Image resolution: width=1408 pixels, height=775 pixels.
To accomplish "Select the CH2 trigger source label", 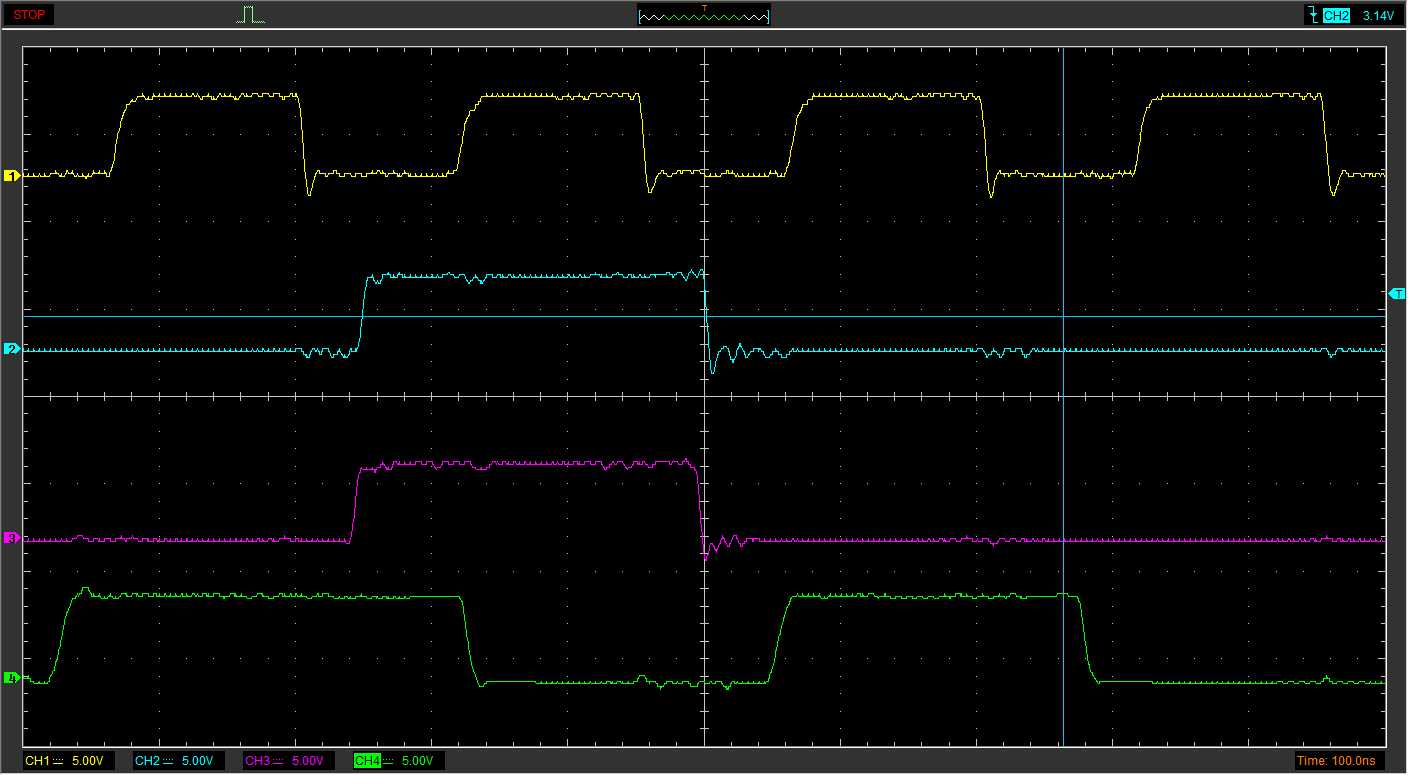I will tap(1336, 16).
